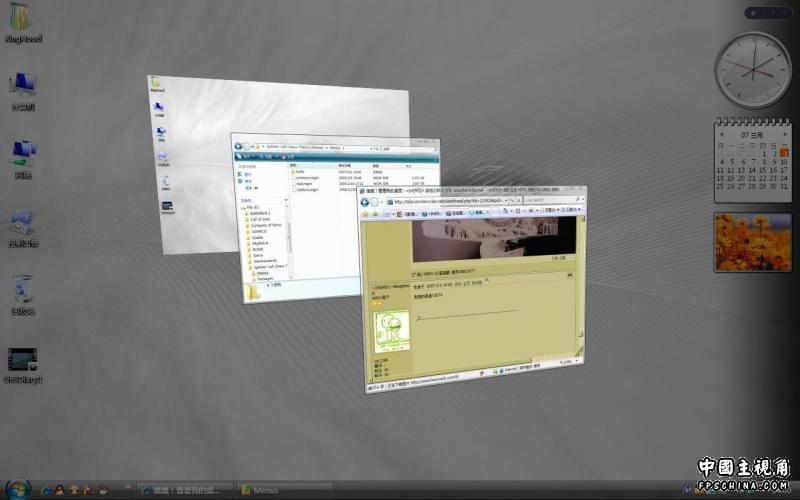Switch to the Internet Explorer taskbar button
This screenshot has height=500, width=800.
tap(185, 490)
